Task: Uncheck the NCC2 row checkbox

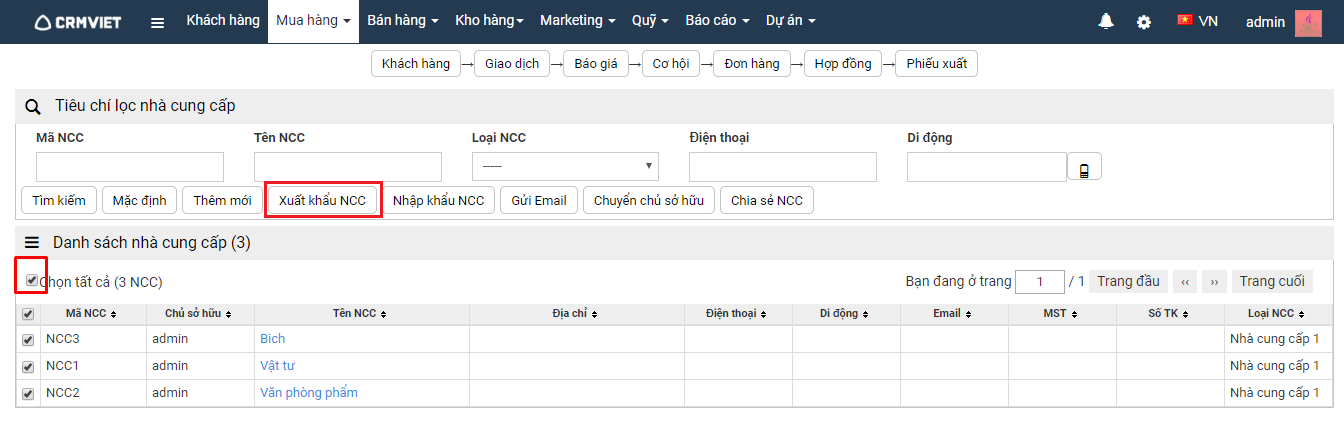Action: (28, 393)
